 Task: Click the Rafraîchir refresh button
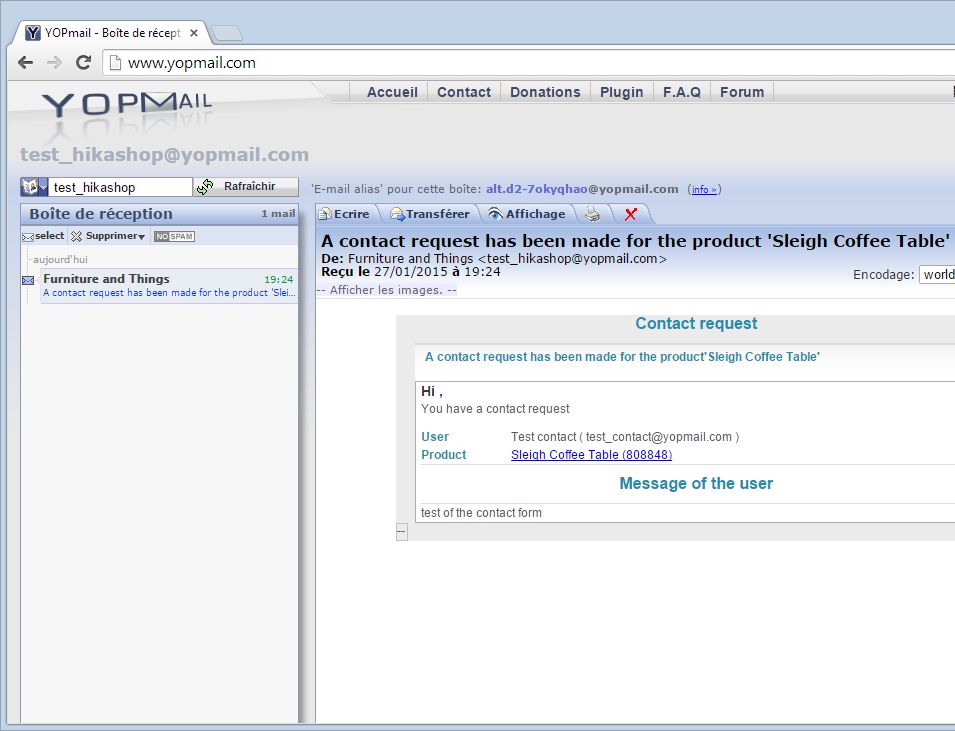pos(247,186)
